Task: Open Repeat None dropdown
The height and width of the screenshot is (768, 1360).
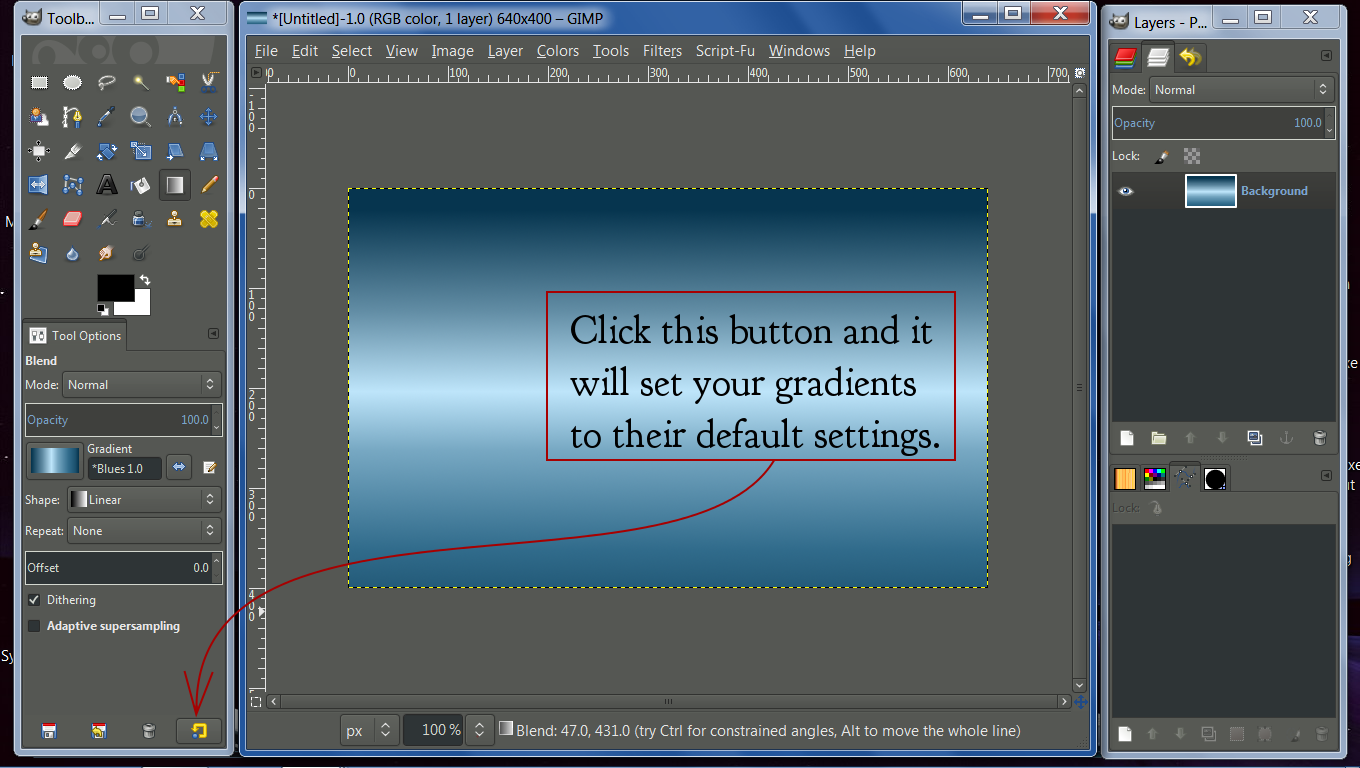Action: (145, 531)
